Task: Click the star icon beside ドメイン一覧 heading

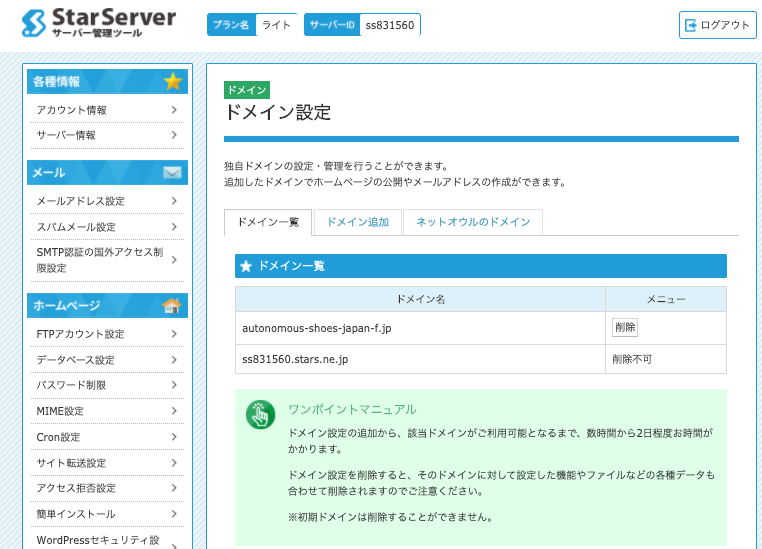Action: pyautogui.click(x=246, y=266)
